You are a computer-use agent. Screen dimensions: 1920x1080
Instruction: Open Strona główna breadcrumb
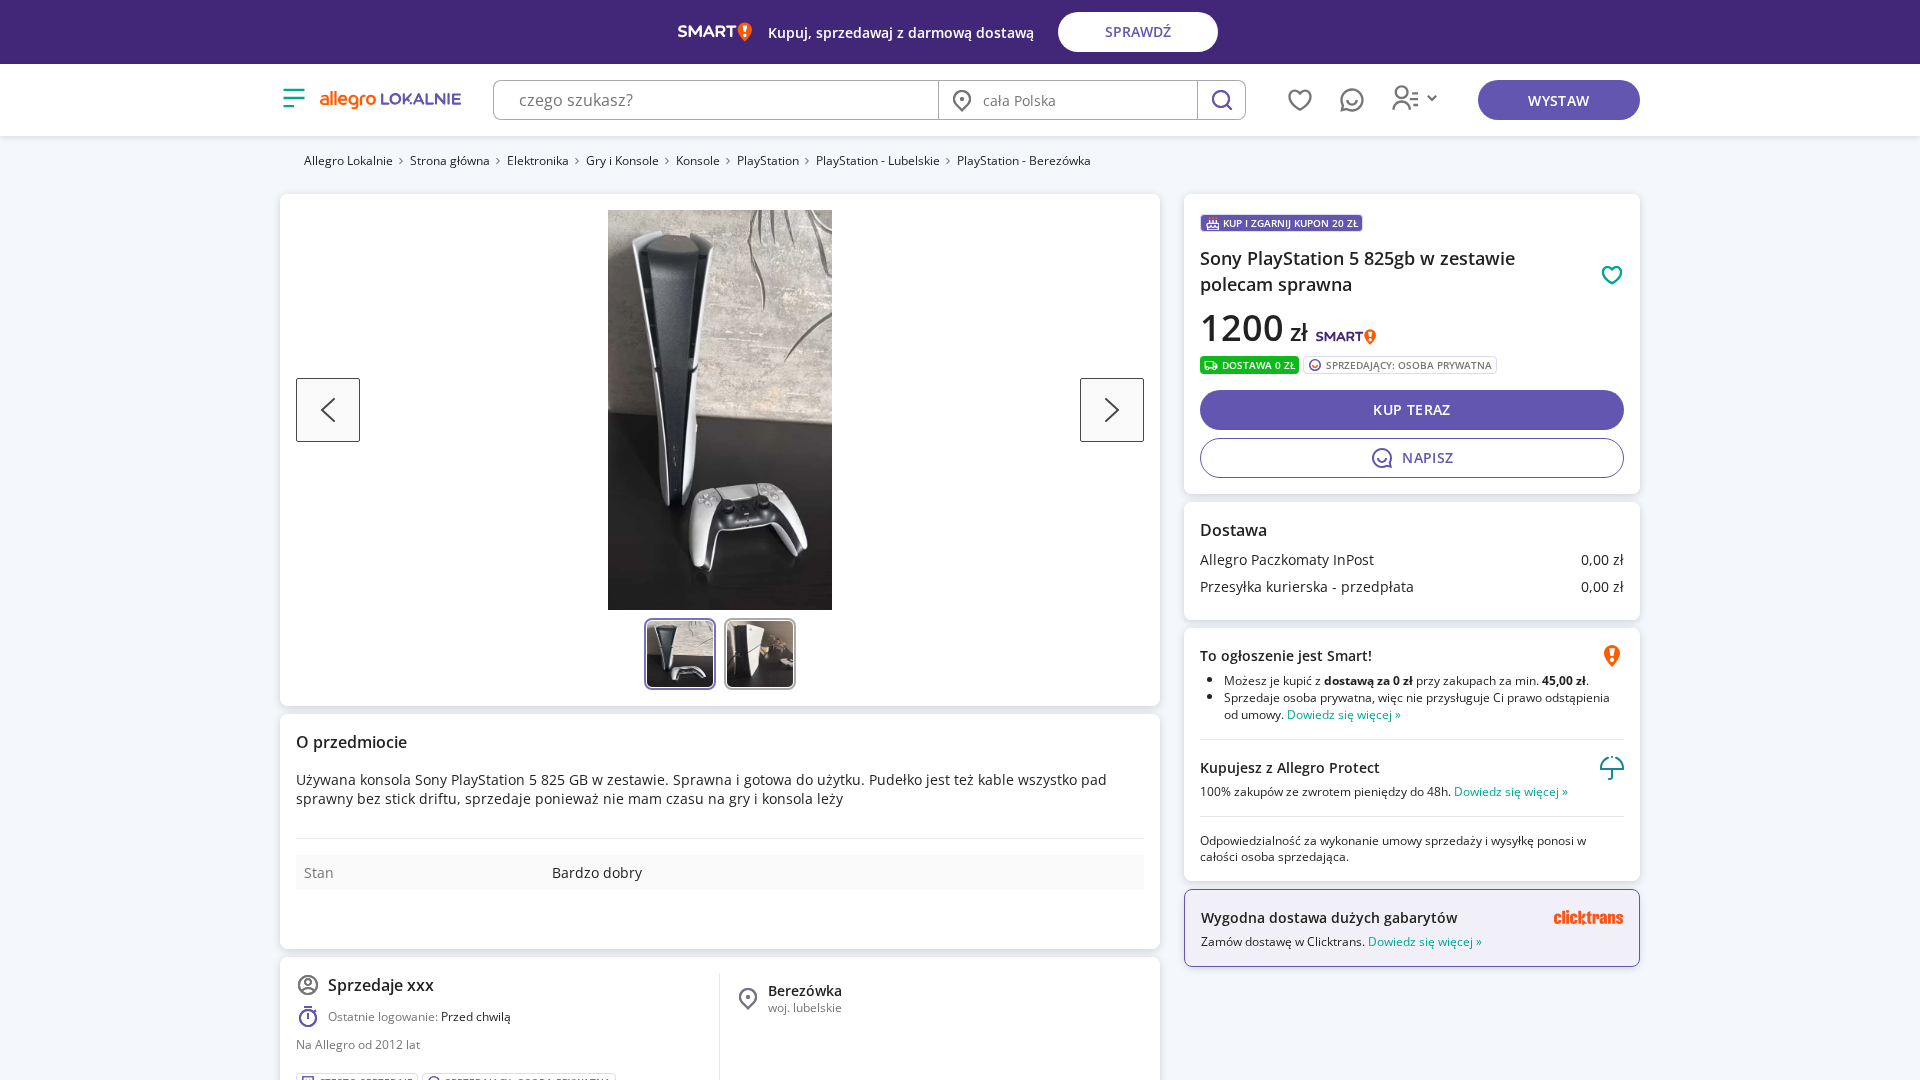449,160
